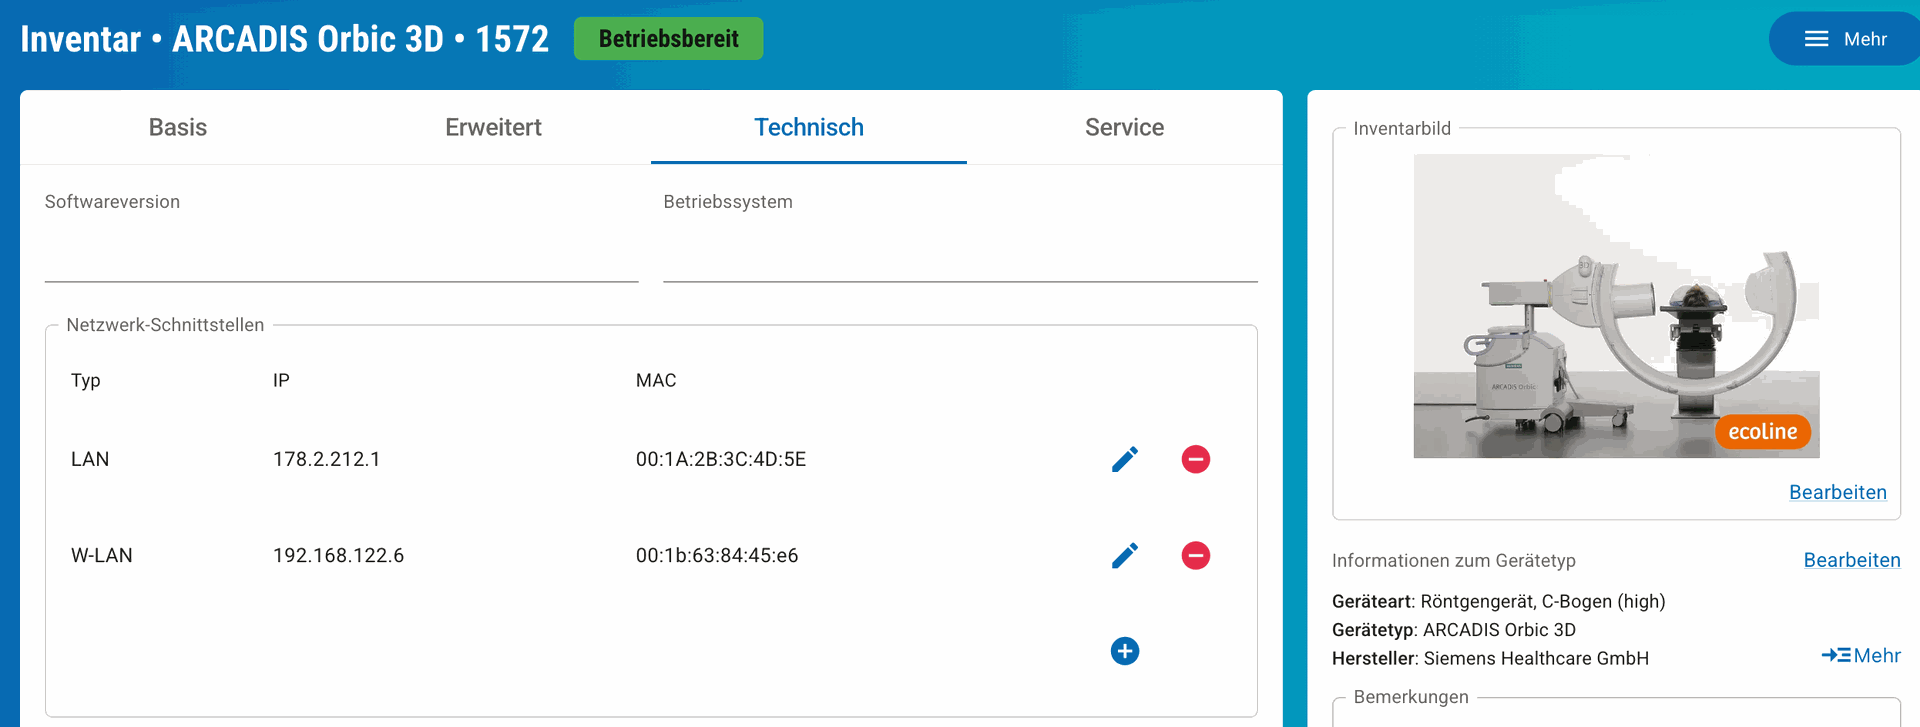Open the Mehr hamburger menu

[1845, 39]
